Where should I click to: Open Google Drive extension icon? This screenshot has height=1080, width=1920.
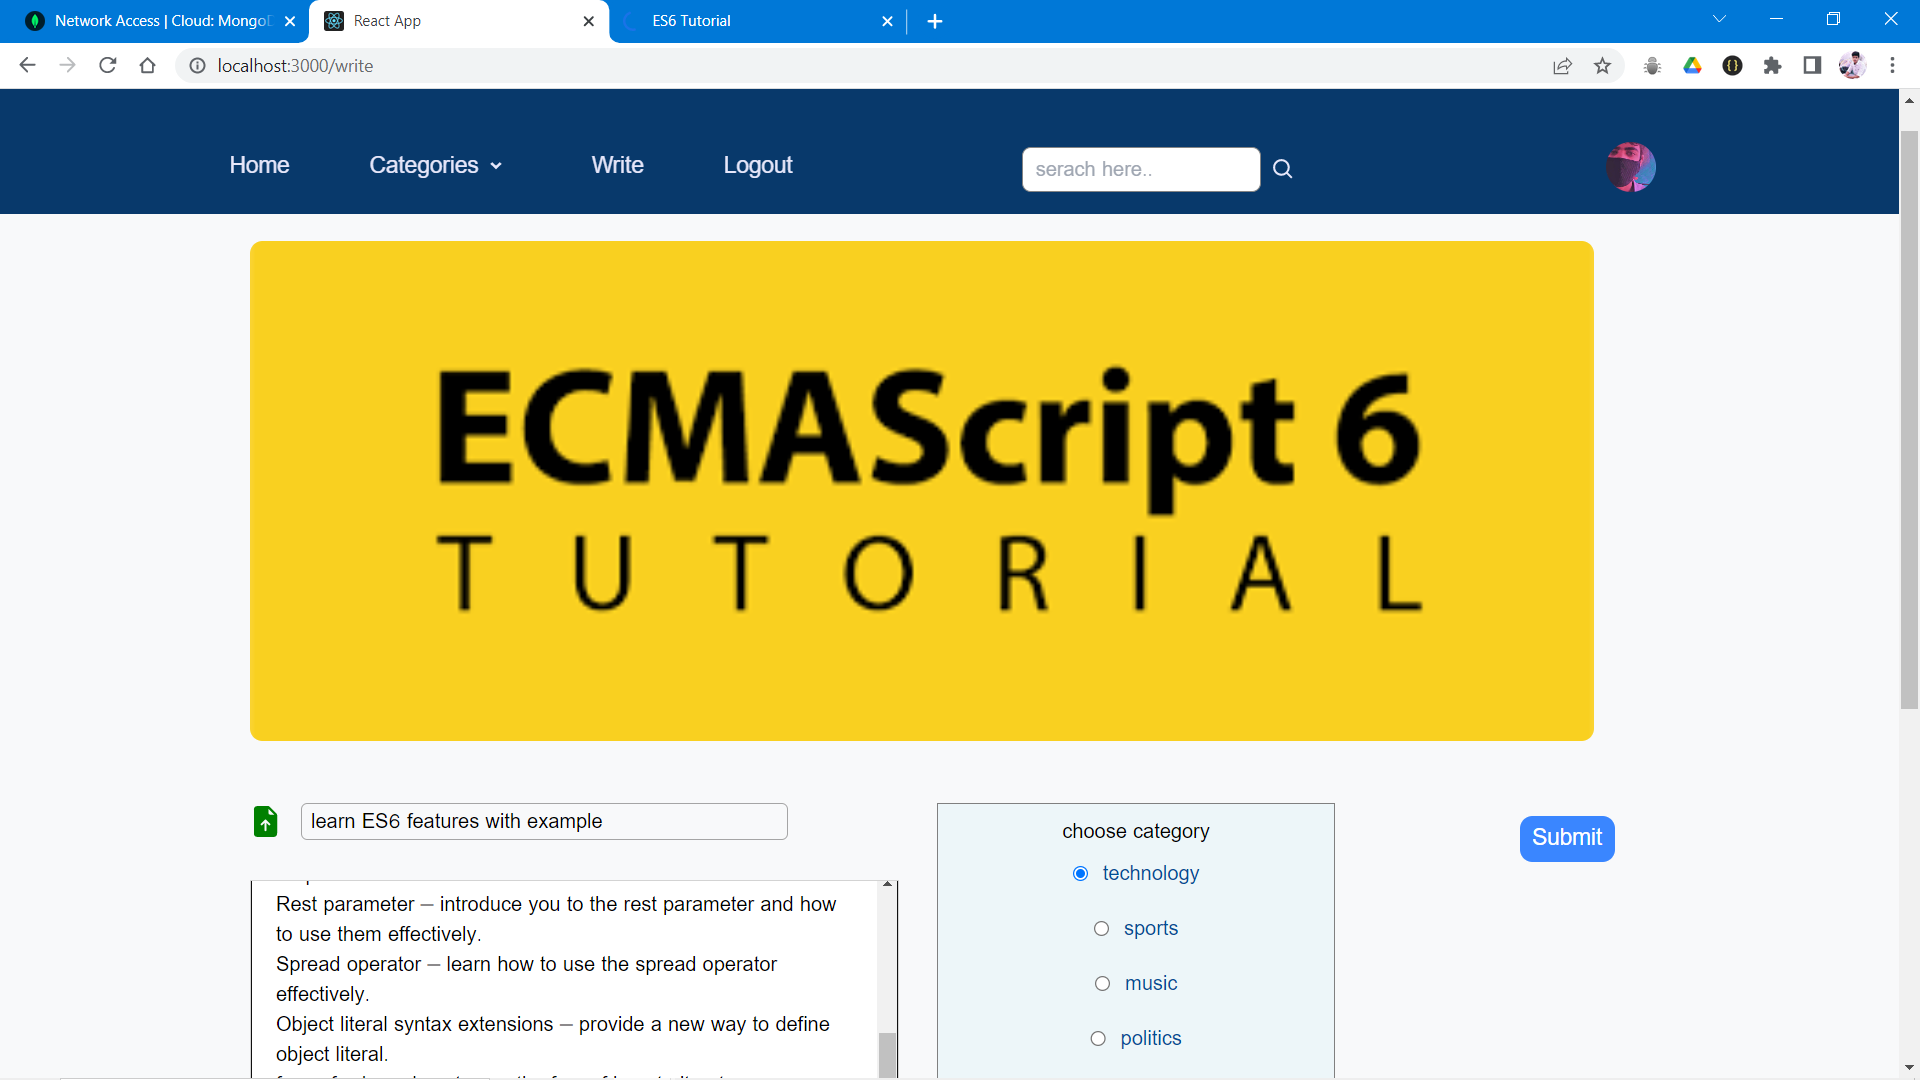1692,66
